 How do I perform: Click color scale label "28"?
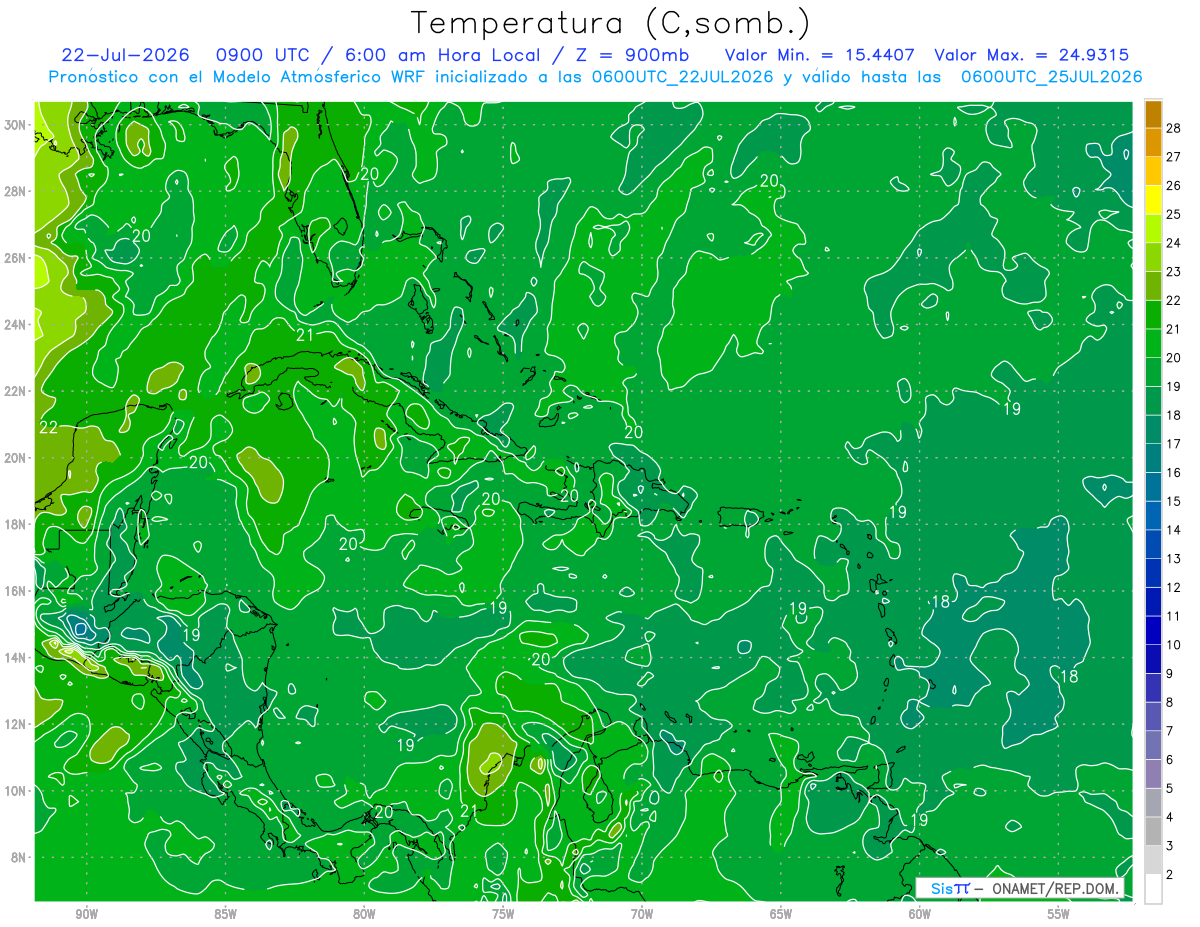pos(1174,127)
